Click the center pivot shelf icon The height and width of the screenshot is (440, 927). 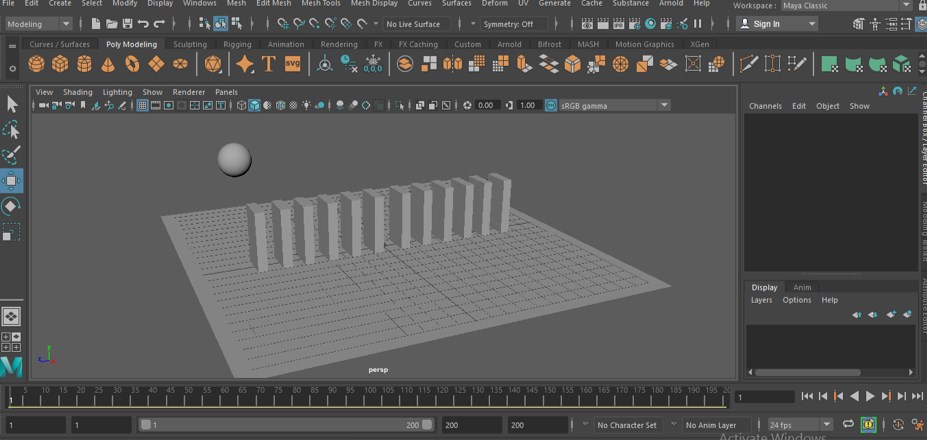click(324, 64)
